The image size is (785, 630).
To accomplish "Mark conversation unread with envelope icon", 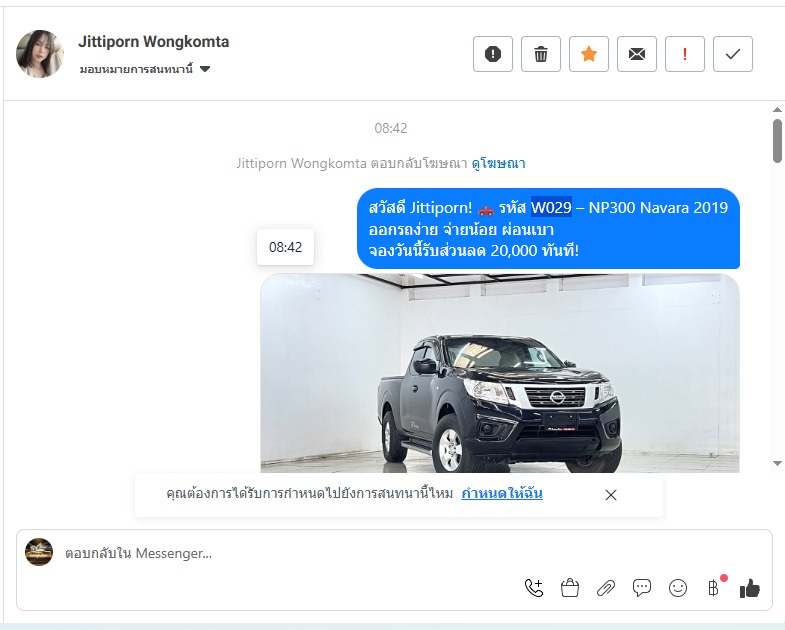I will (x=637, y=54).
